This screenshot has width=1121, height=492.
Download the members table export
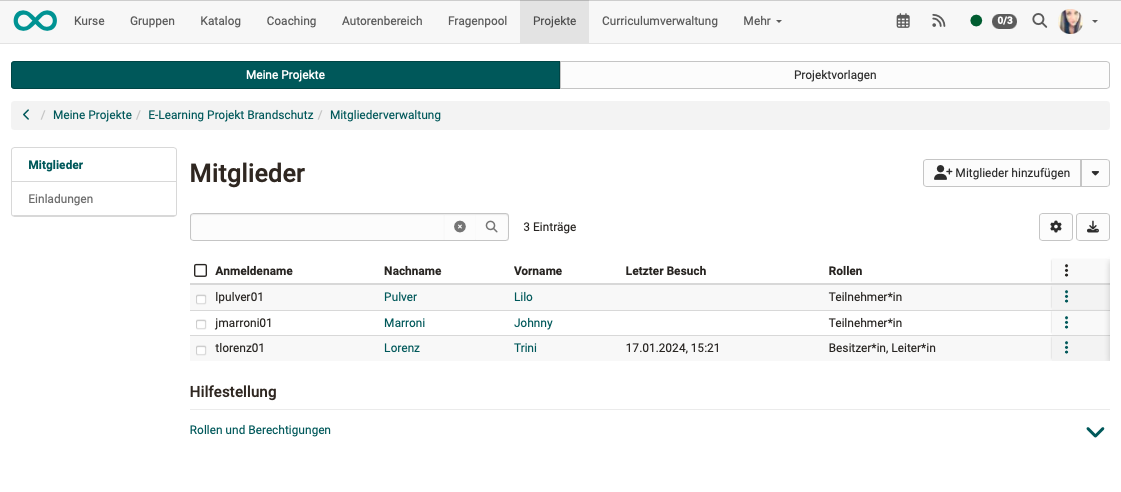(x=1093, y=227)
